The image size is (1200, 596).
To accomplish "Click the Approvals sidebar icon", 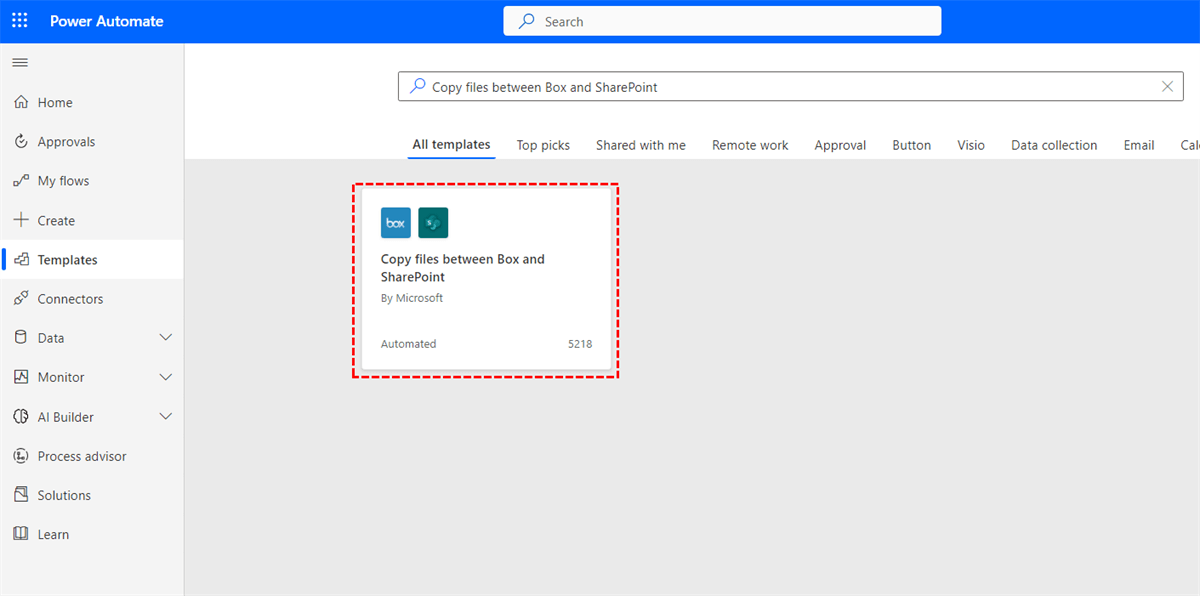I will click(x=21, y=142).
